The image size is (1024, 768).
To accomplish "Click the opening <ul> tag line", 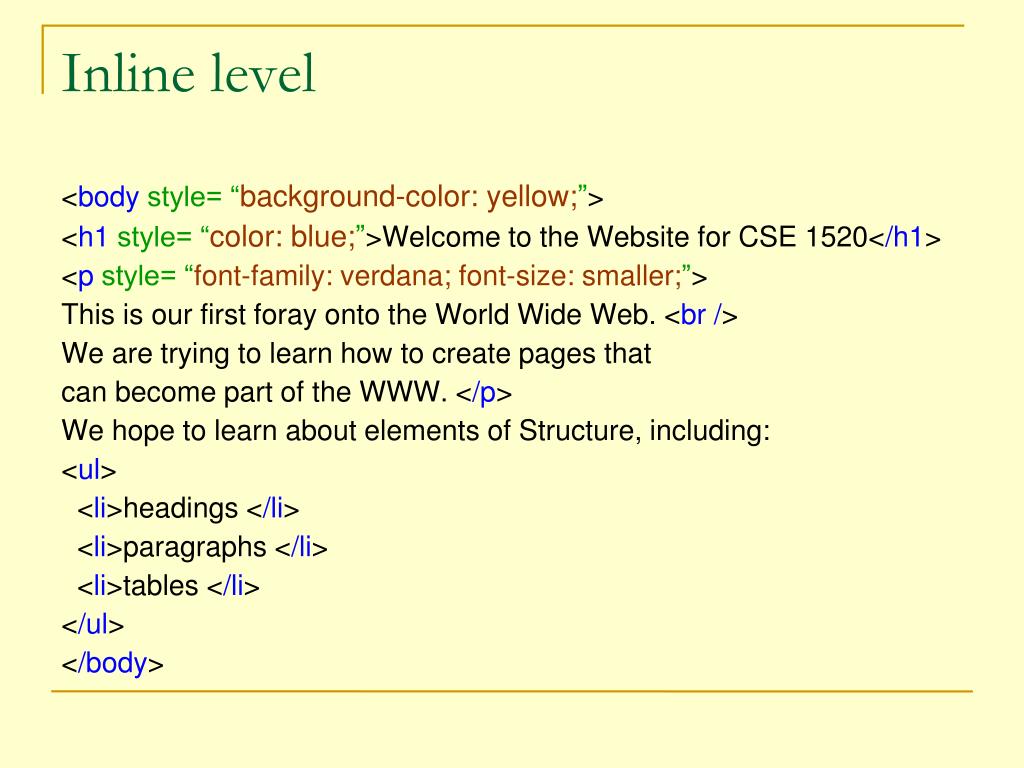I will (x=88, y=470).
